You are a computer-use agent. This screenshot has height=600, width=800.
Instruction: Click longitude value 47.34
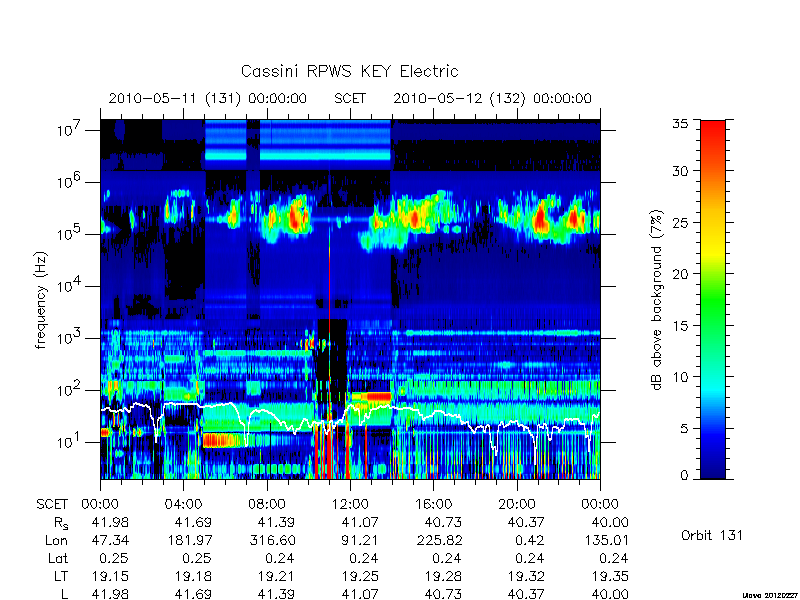pyautogui.click(x=110, y=540)
